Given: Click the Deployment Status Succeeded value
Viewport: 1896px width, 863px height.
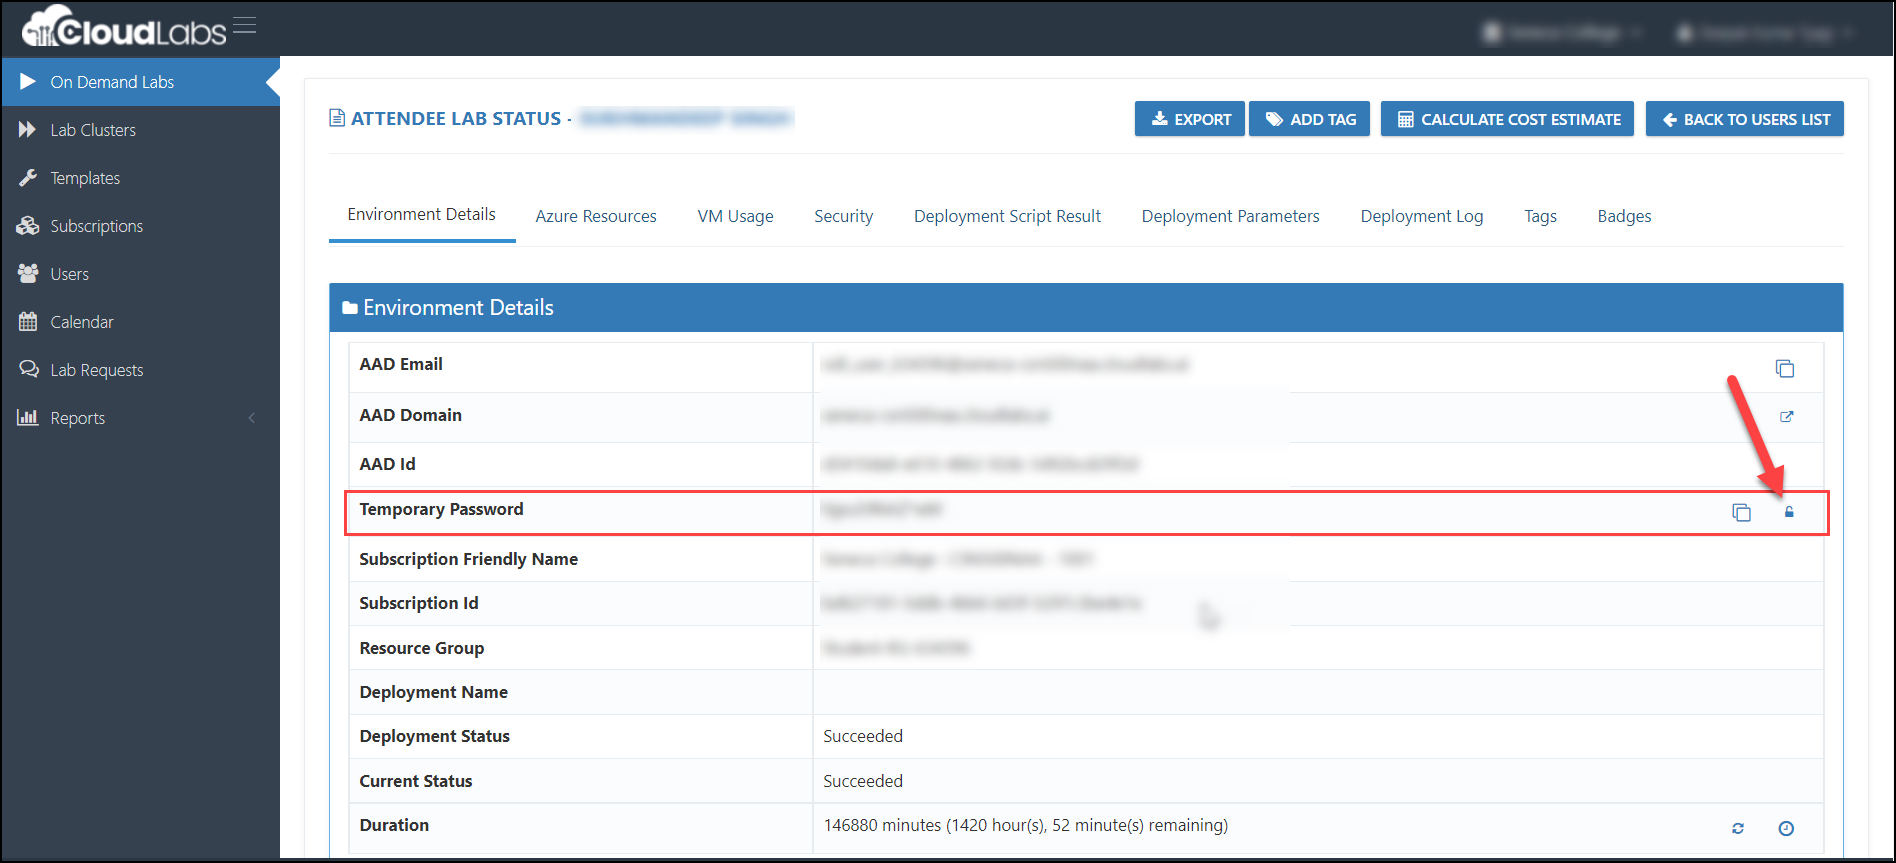Looking at the screenshot, I should click(x=863, y=736).
